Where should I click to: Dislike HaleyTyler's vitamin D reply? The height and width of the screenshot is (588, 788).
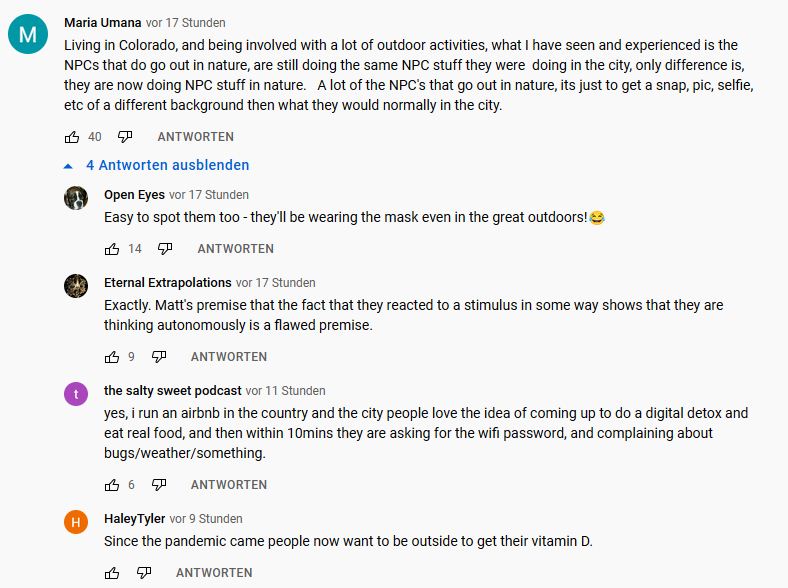point(144,573)
